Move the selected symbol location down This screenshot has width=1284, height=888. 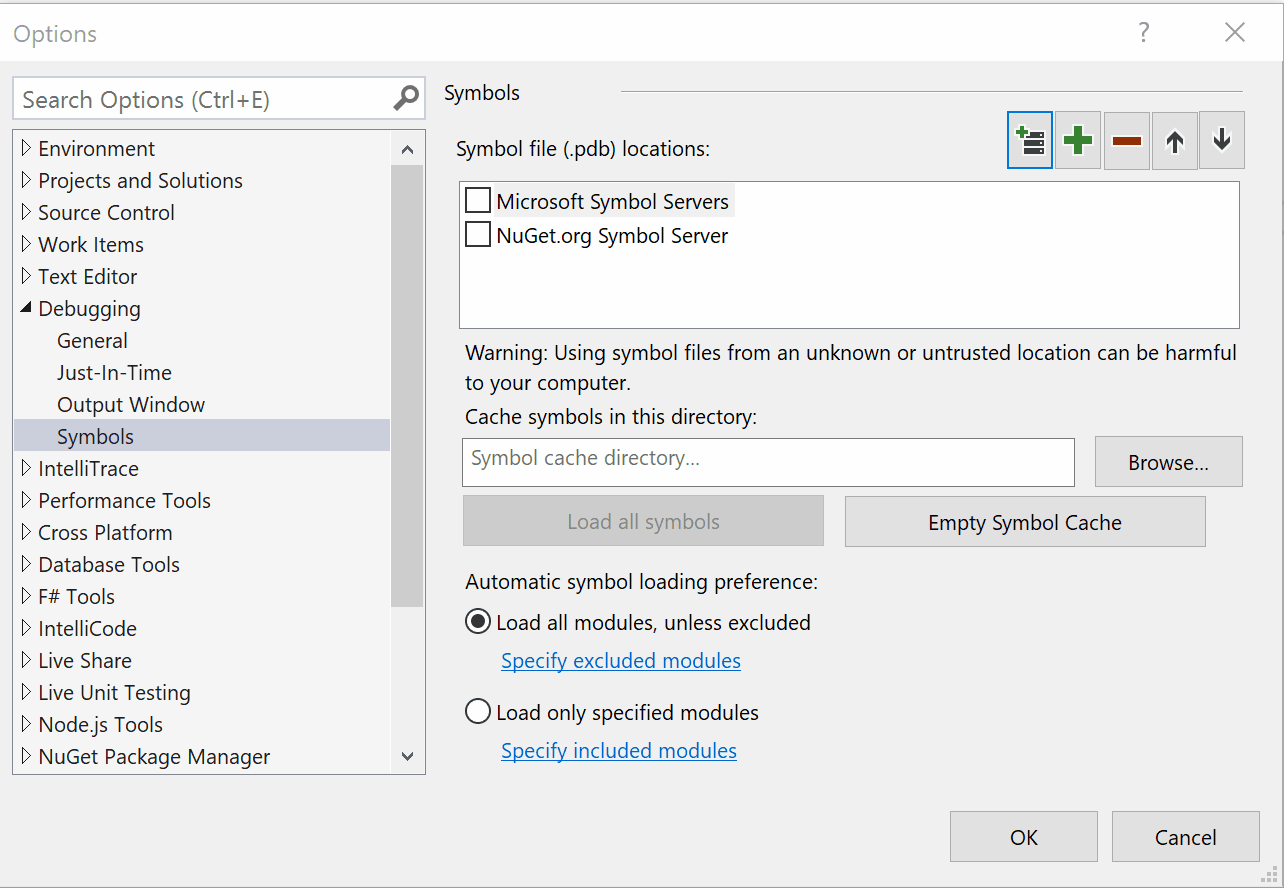click(1221, 140)
